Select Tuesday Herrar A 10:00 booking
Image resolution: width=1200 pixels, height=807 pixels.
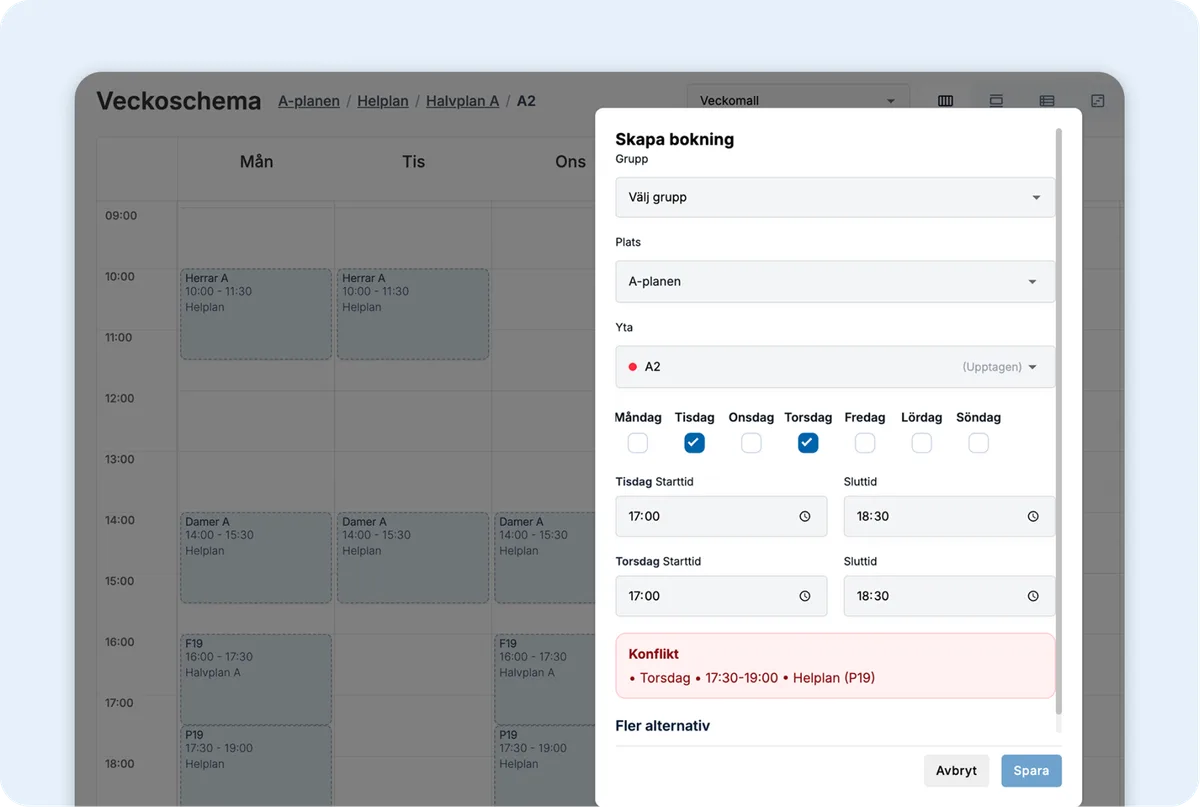click(x=413, y=314)
